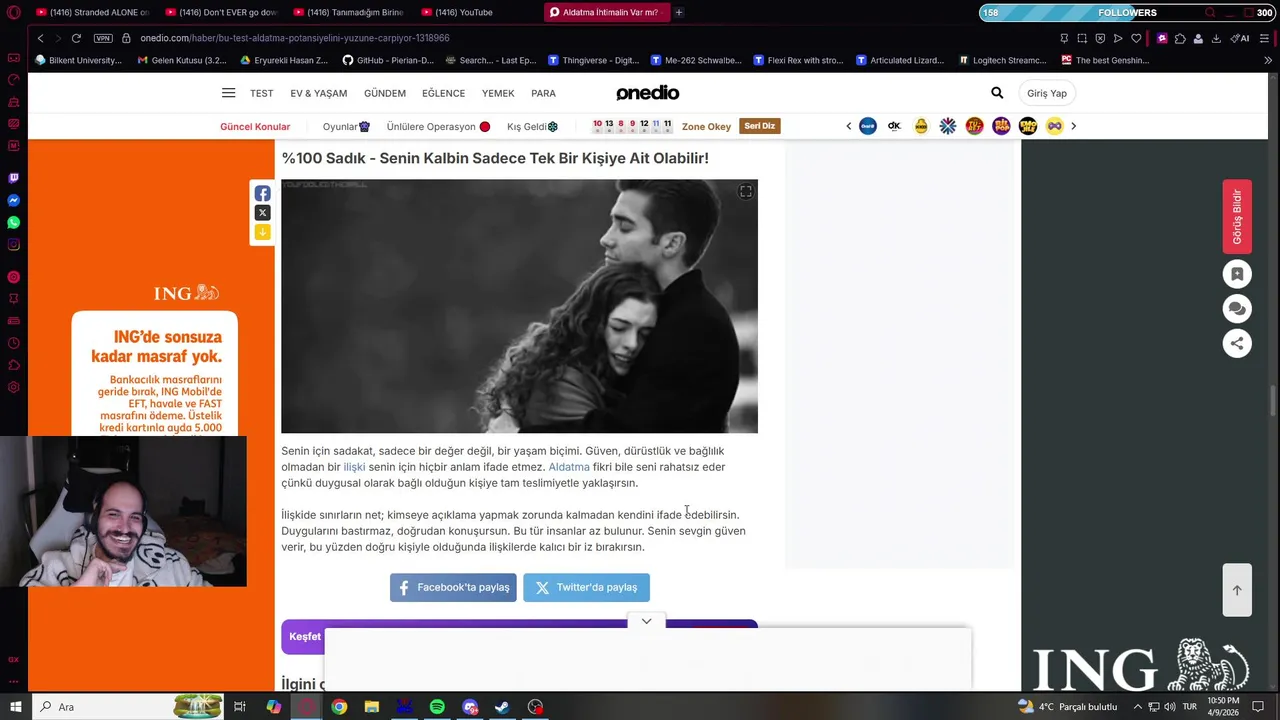Open the Zone Okey link
This screenshot has height=720, width=1280.
click(x=706, y=127)
